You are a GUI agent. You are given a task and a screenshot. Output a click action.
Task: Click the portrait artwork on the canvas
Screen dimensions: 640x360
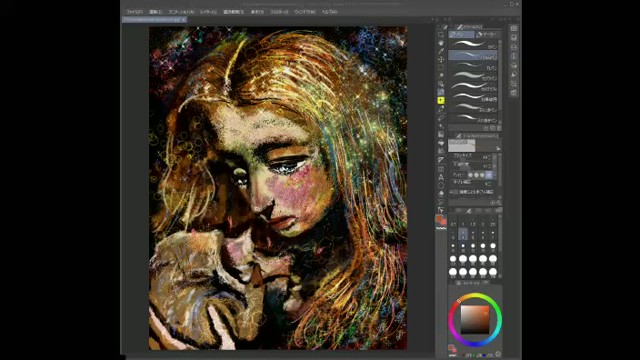pos(278,188)
